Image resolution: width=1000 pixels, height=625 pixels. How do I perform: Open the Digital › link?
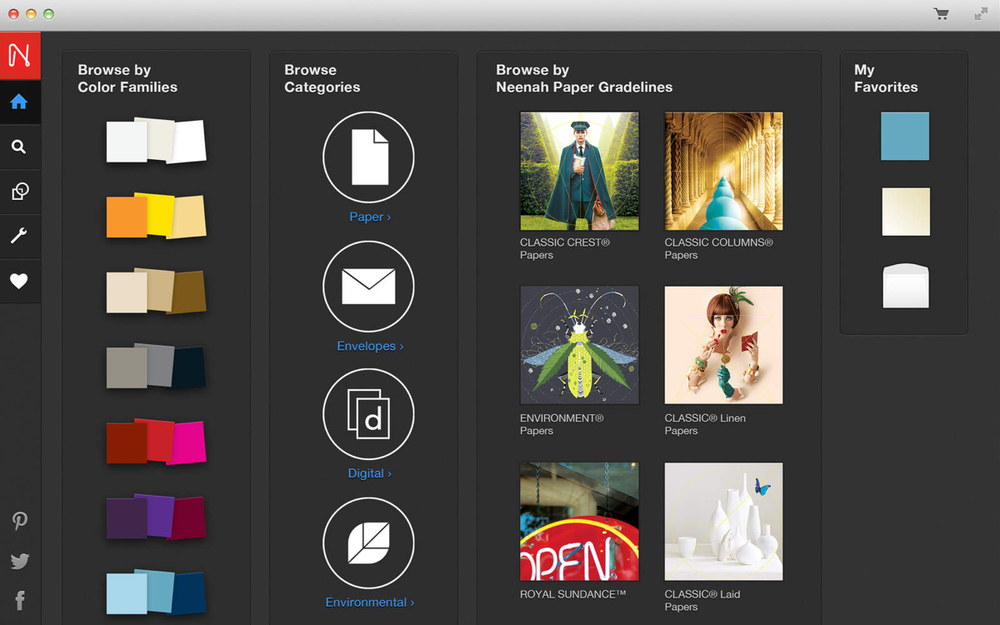pyautogui.click(x=369, y=473)
